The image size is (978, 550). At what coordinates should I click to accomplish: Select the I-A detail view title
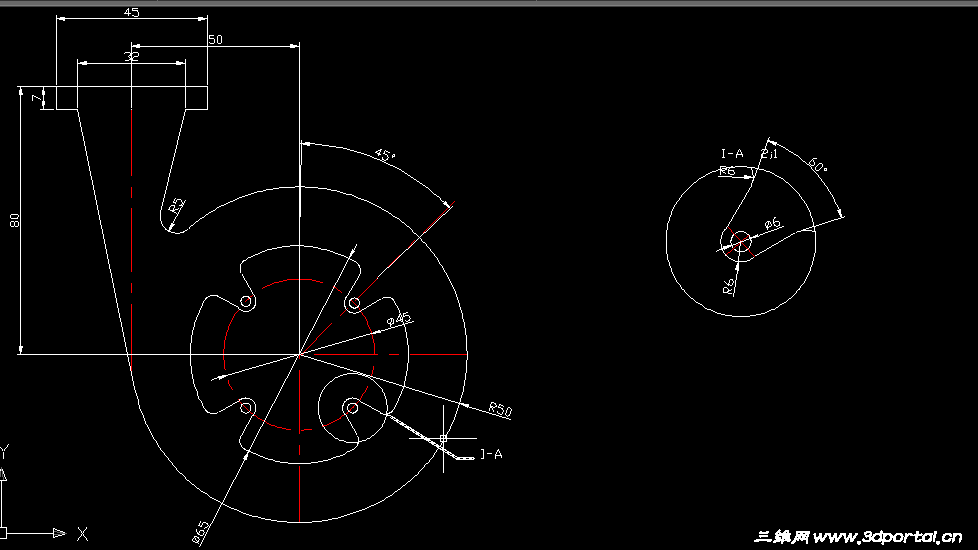[732, 153]
